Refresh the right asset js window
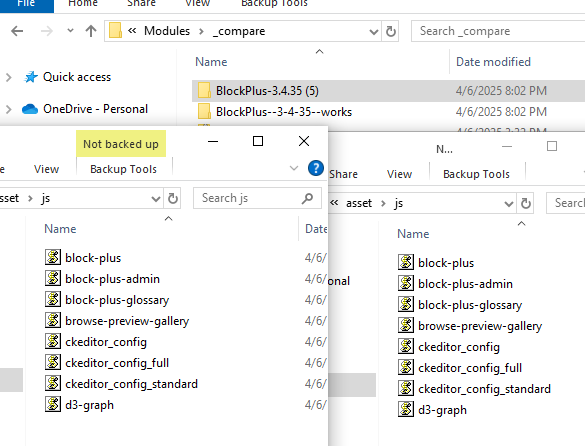Screen dimensions: 585x446 coord(526,203)
